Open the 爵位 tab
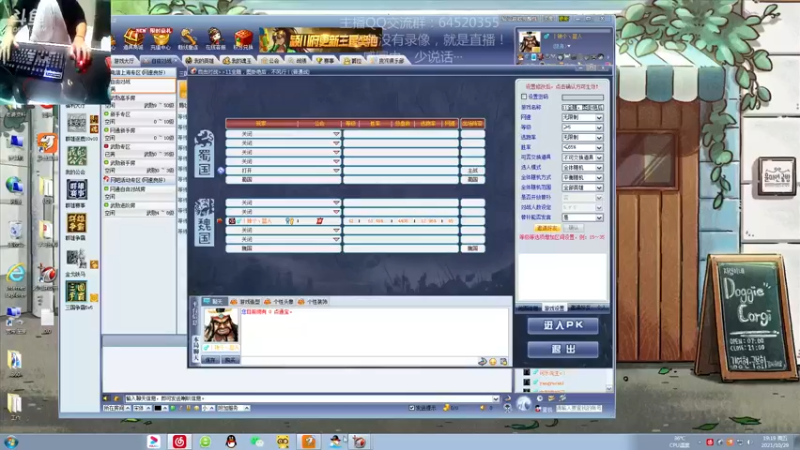800x450 pixels. (353, 61)
